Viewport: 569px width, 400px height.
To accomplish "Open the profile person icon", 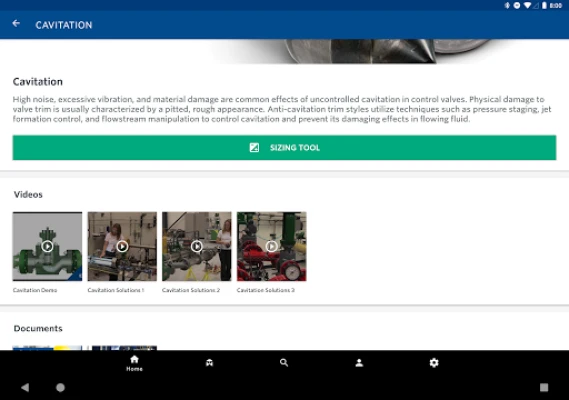I will pos(359,363).
